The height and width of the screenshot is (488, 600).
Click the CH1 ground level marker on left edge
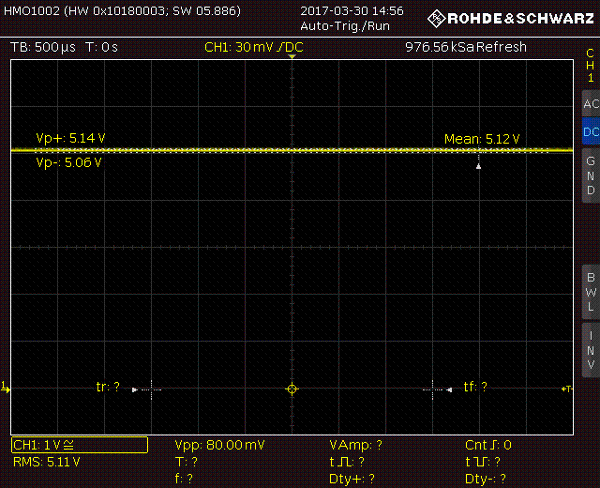point(5,387)
